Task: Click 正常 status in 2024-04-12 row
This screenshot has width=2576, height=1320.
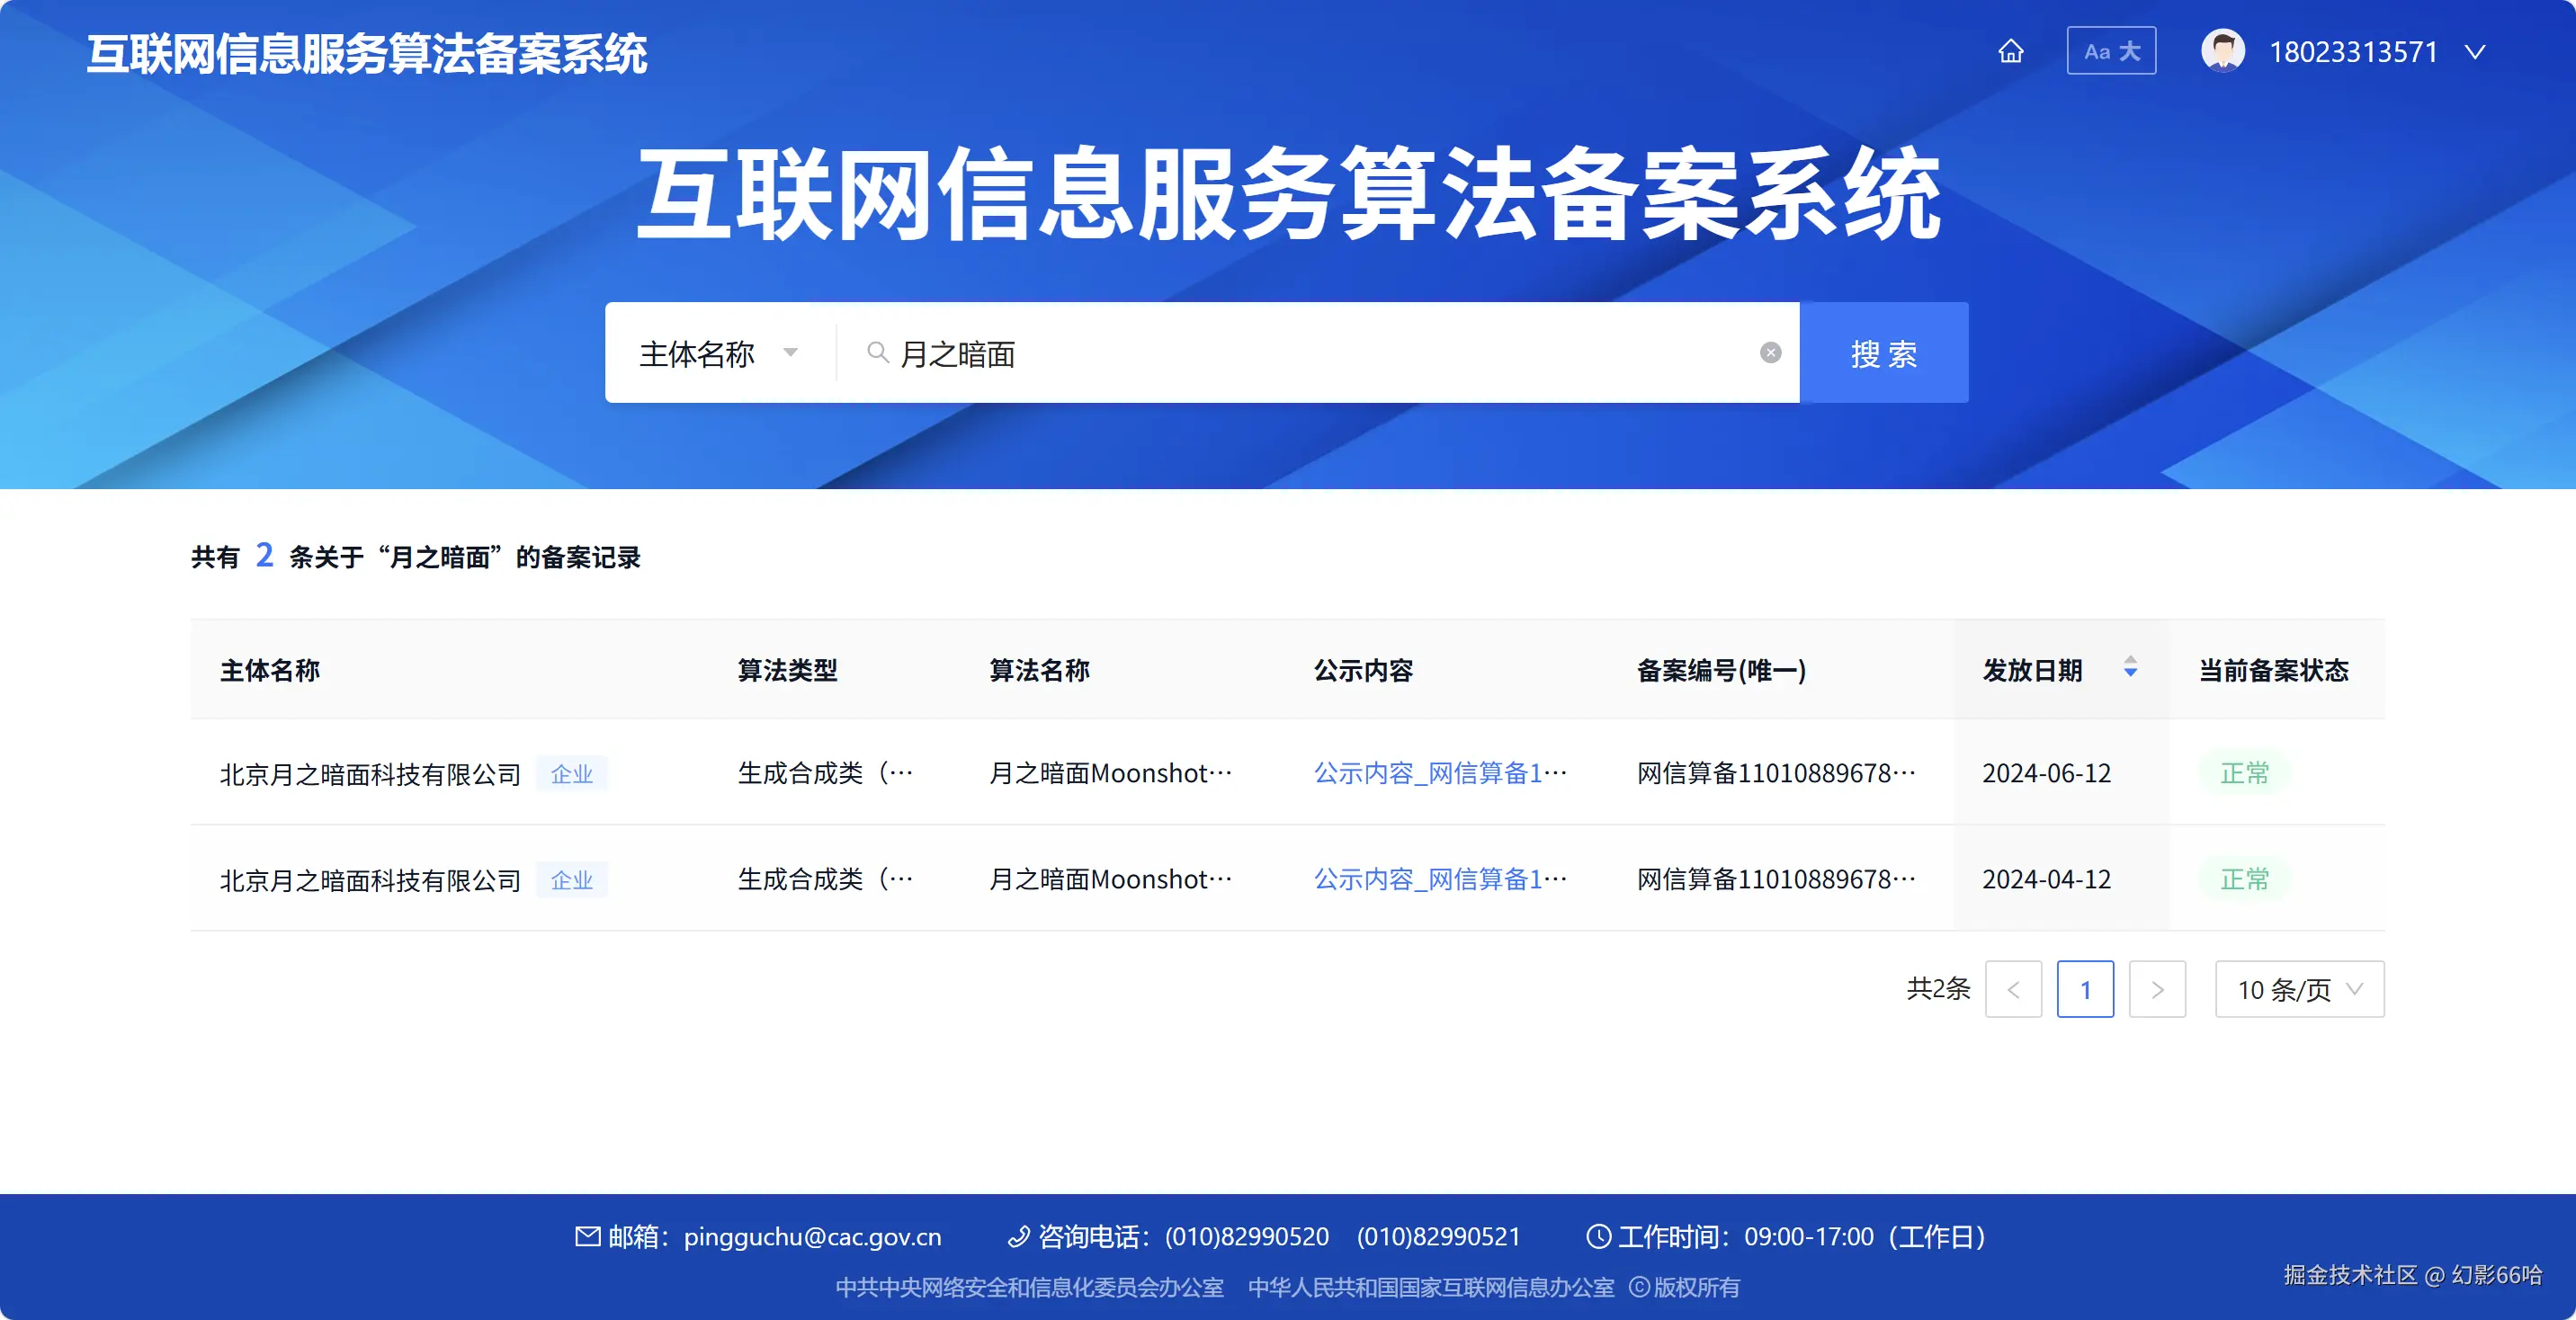Action: 2244,879
